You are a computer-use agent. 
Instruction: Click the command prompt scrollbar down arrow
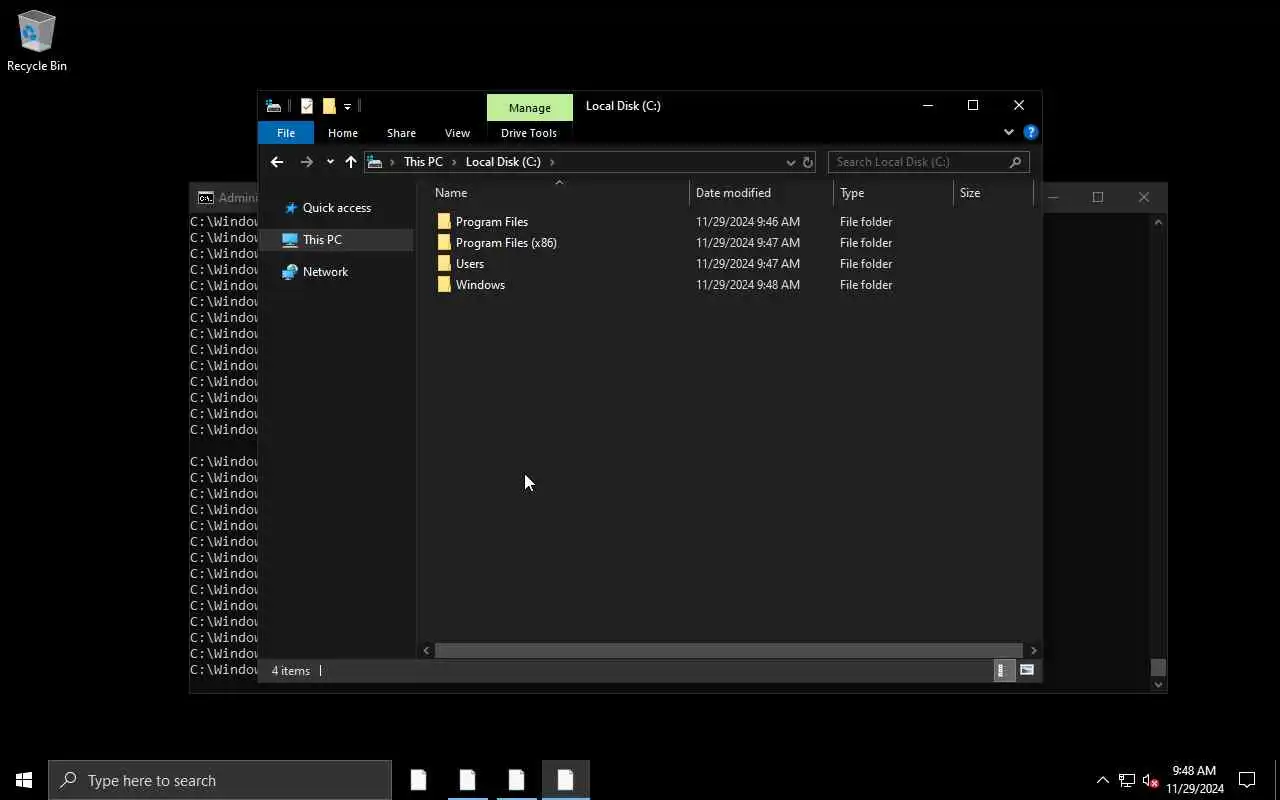[x=1159, y=685]
